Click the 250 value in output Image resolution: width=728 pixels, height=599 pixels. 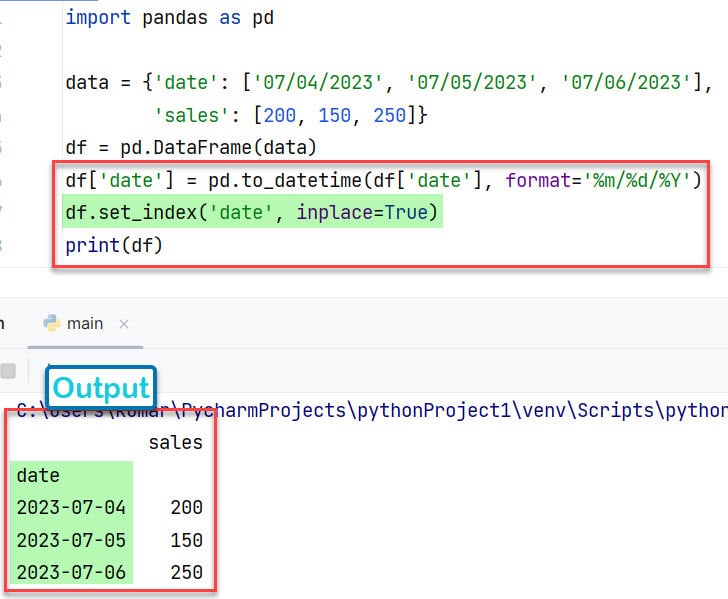pyautogui.click(x=186, y=572)
